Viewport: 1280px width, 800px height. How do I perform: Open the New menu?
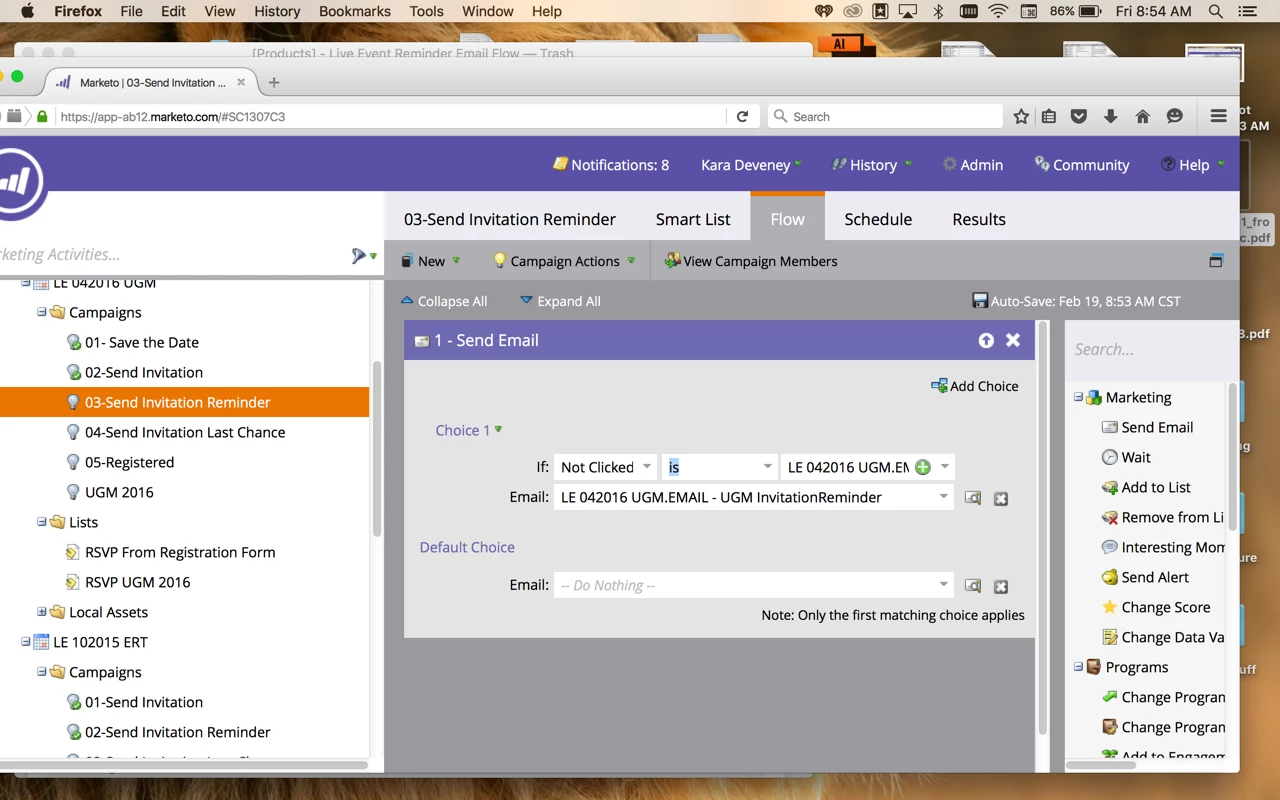pos(431,261)
